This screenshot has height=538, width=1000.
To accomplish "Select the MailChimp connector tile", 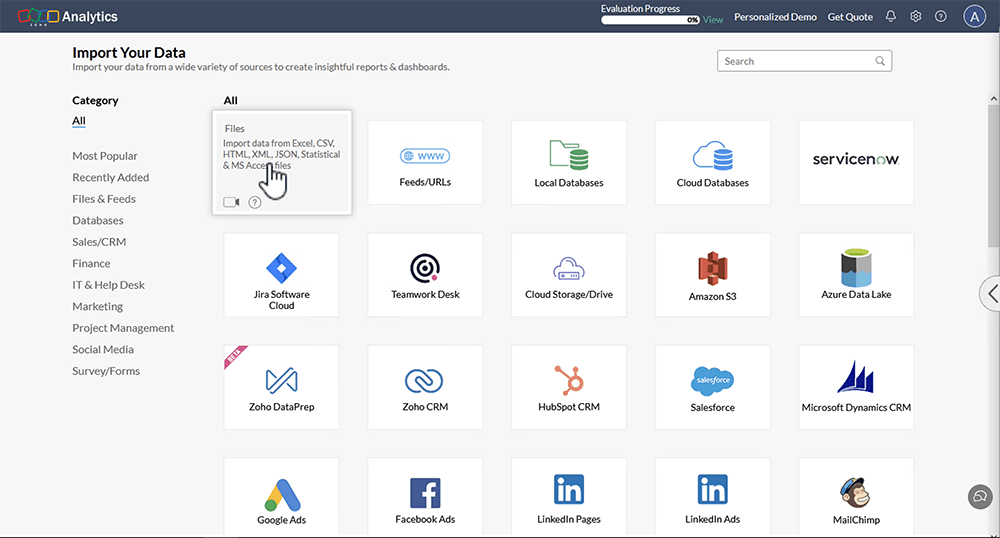I will 856,497.
